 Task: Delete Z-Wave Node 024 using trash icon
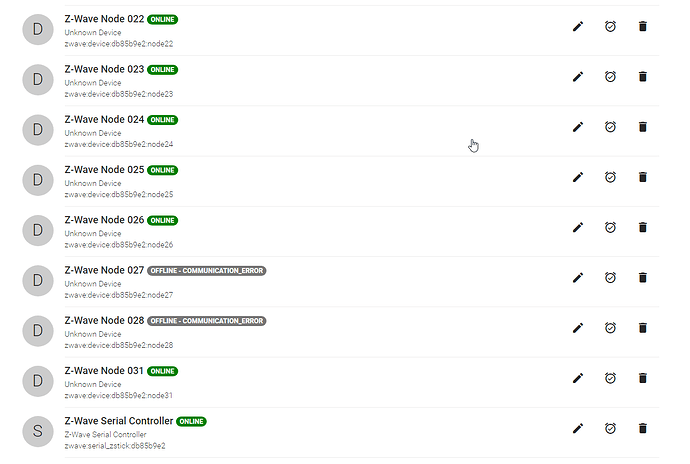click(643, 127)
